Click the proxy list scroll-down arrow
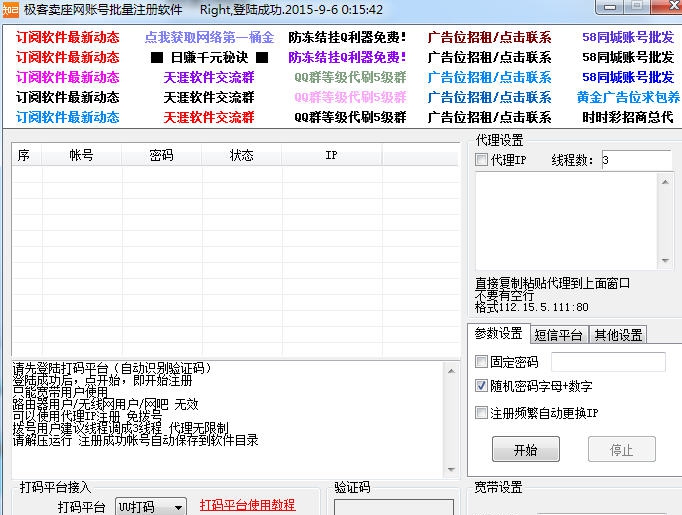 pos(665,261)
